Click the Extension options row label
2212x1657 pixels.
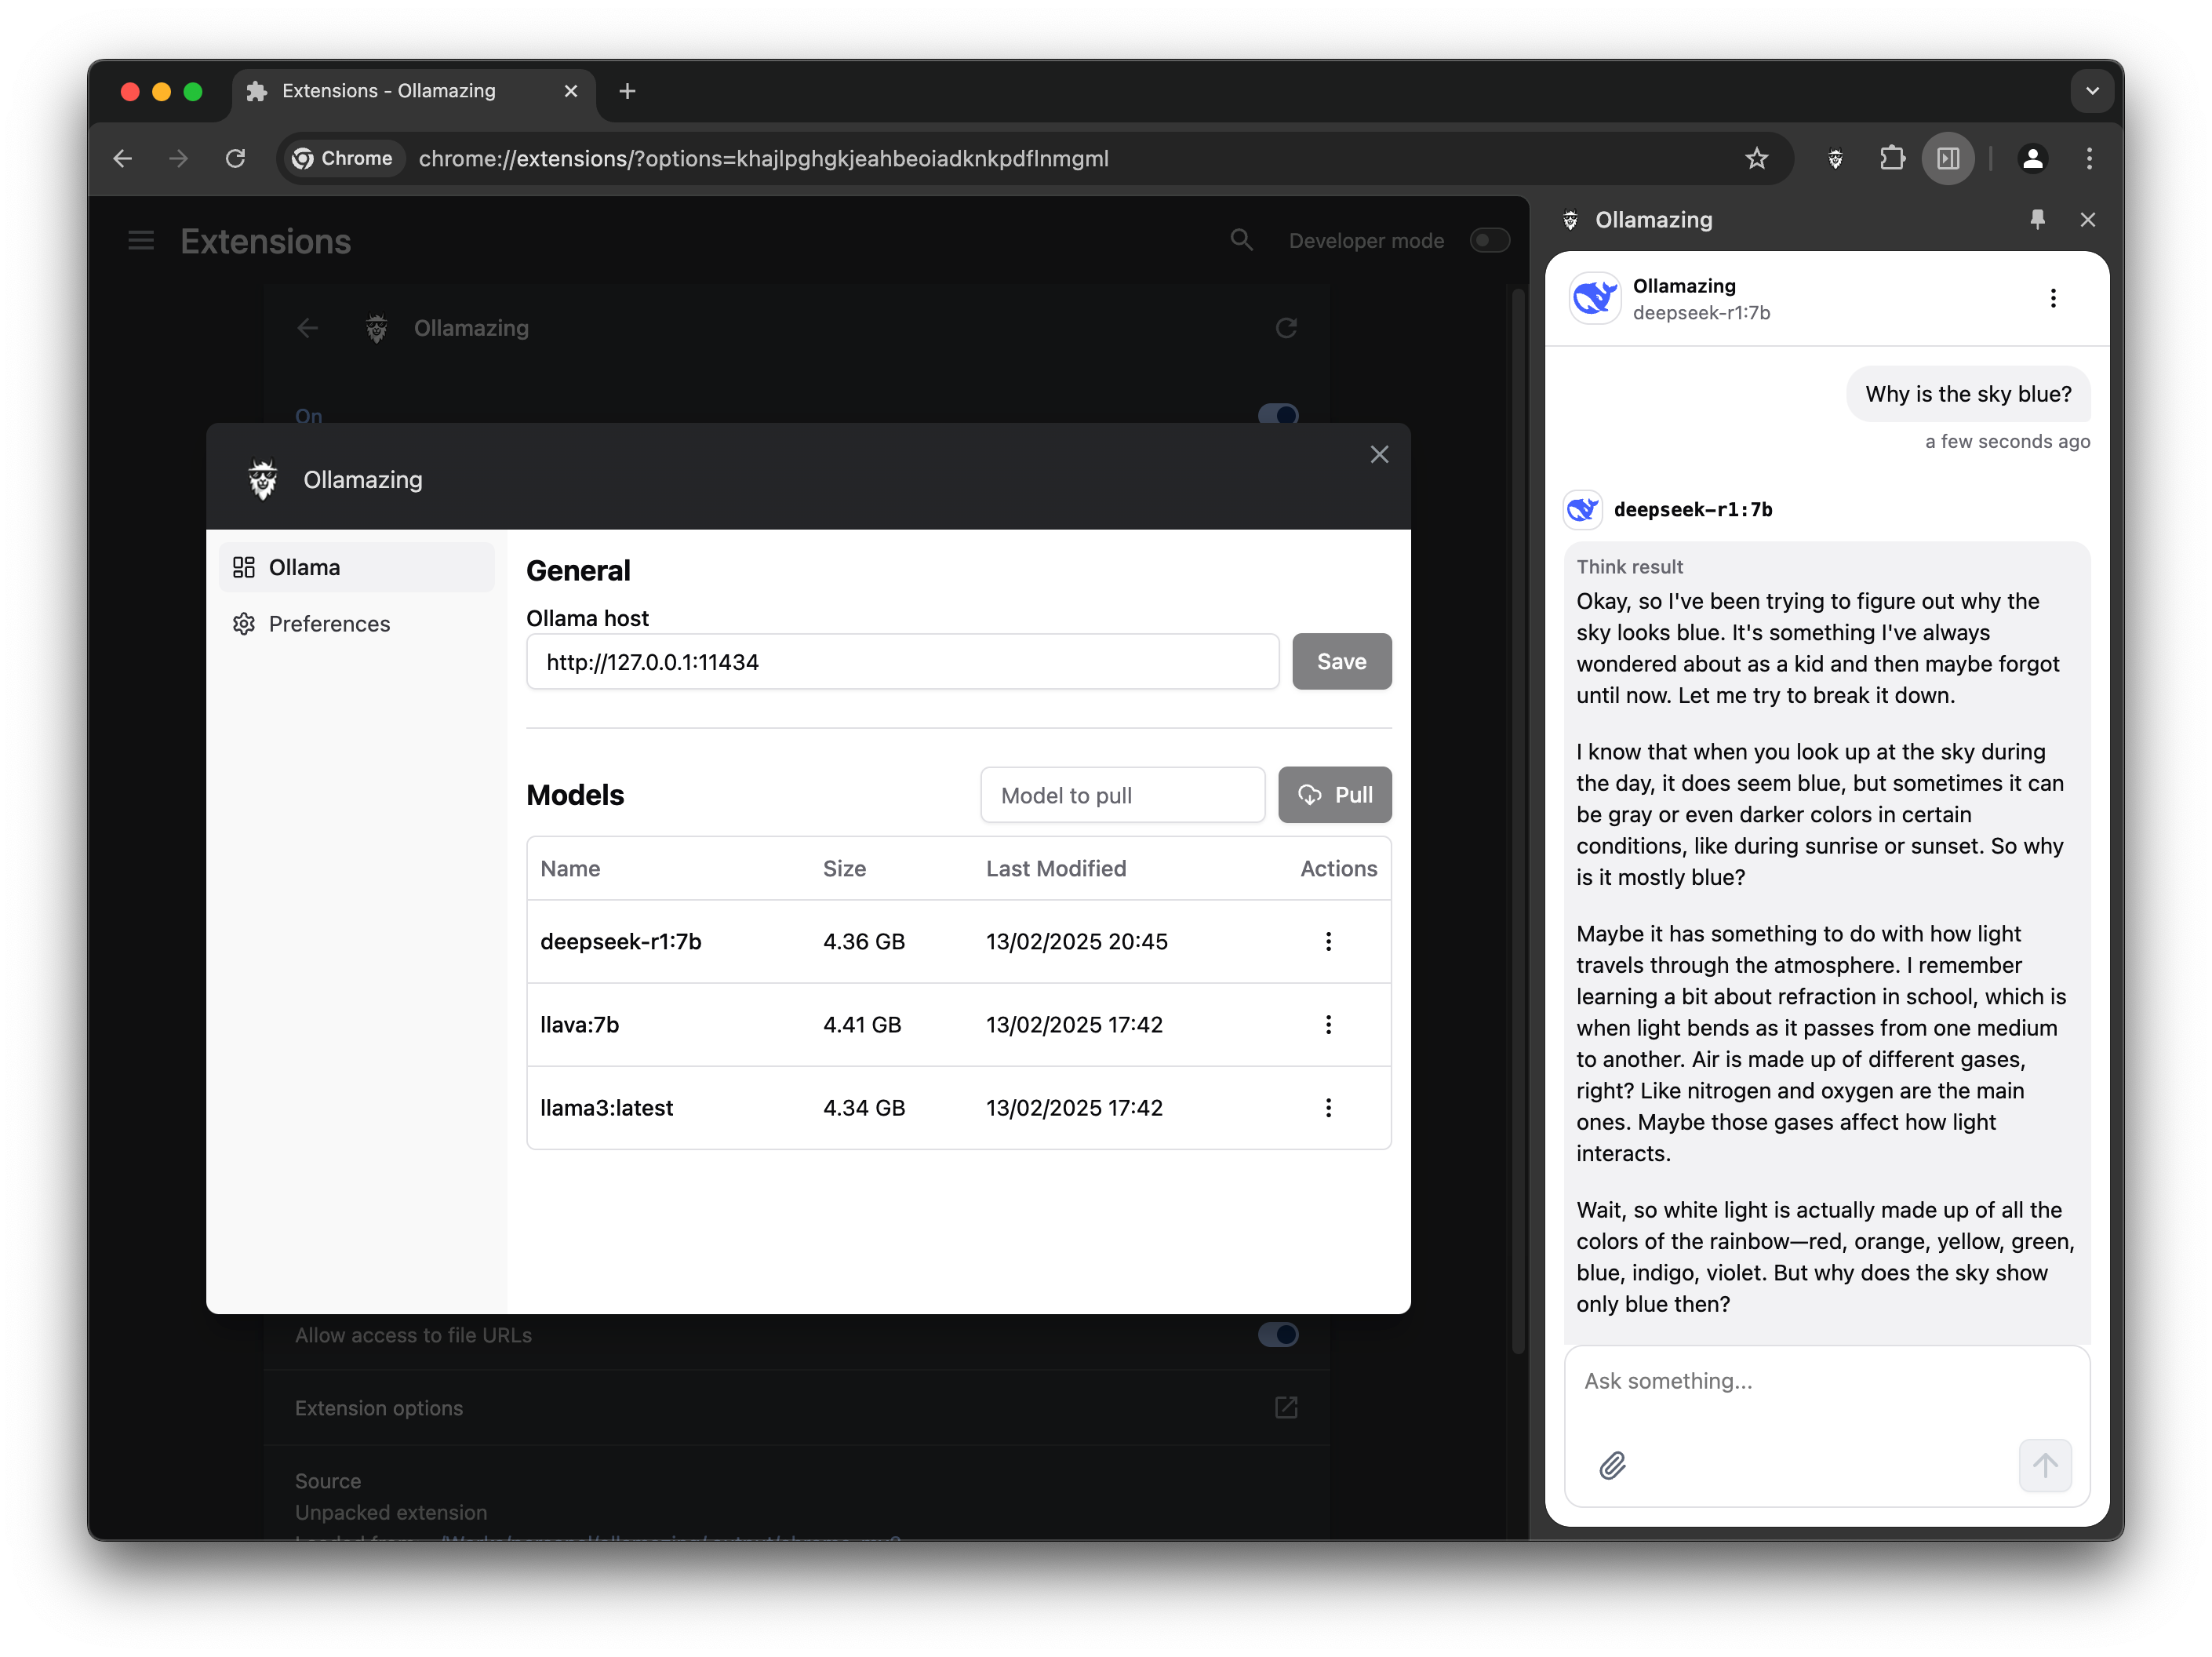click(x=379, y=1408)
